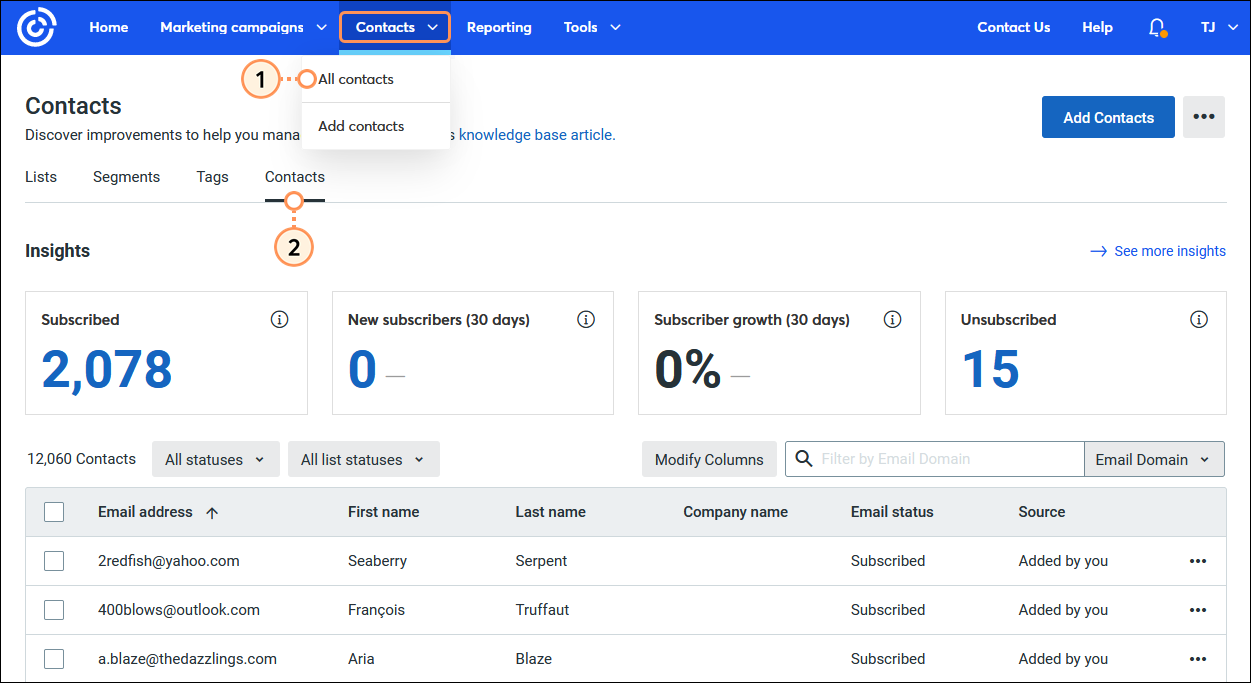Viewport: 1251px width, 683px height.
Task: Click the search magnifier icon in filter box
Action: pos(804,459)
